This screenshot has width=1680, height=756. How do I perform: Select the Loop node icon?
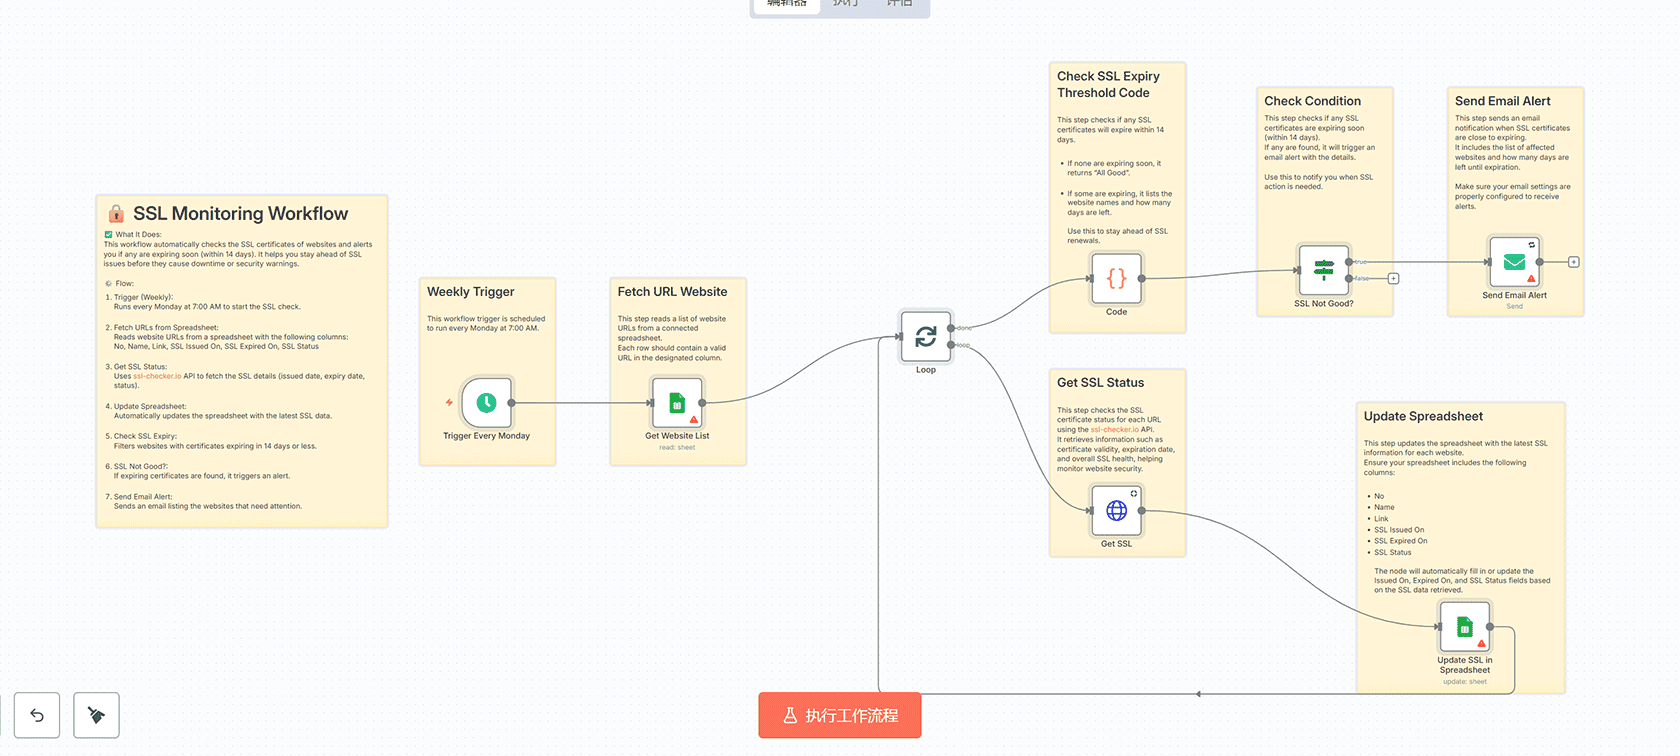tap(926, 337)
